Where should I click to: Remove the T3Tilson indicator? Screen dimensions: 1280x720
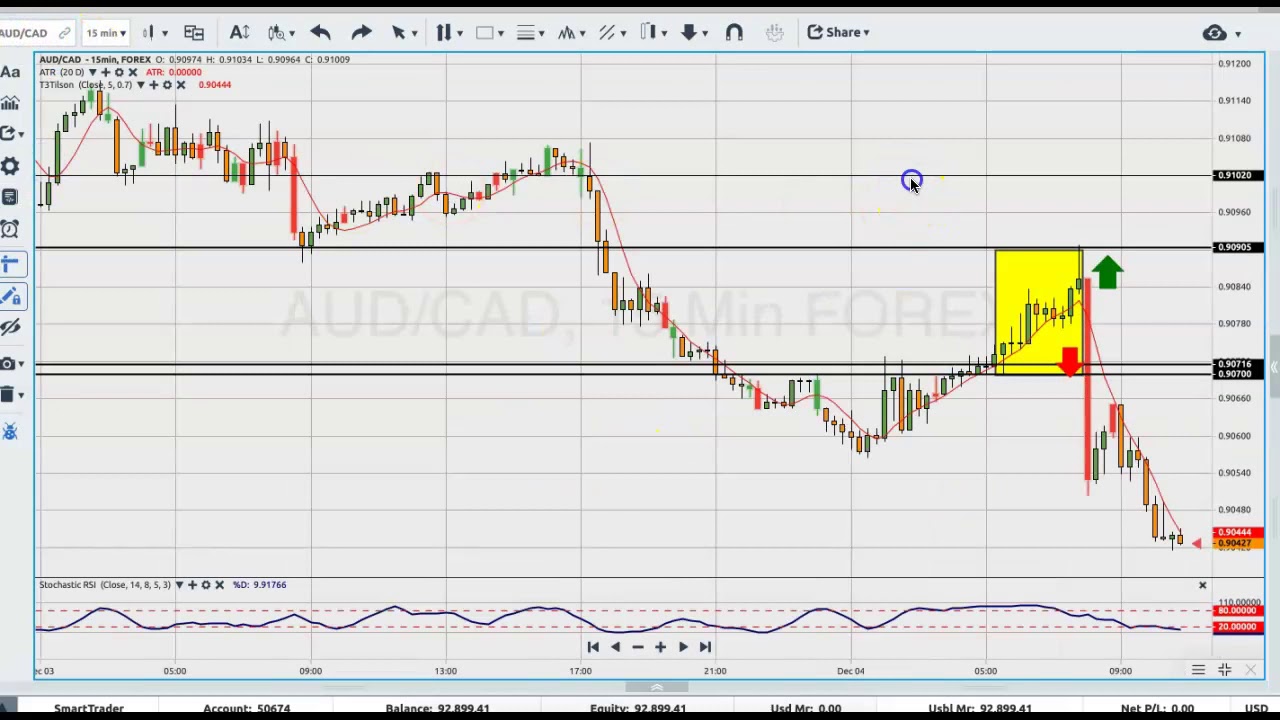(181, 85)
